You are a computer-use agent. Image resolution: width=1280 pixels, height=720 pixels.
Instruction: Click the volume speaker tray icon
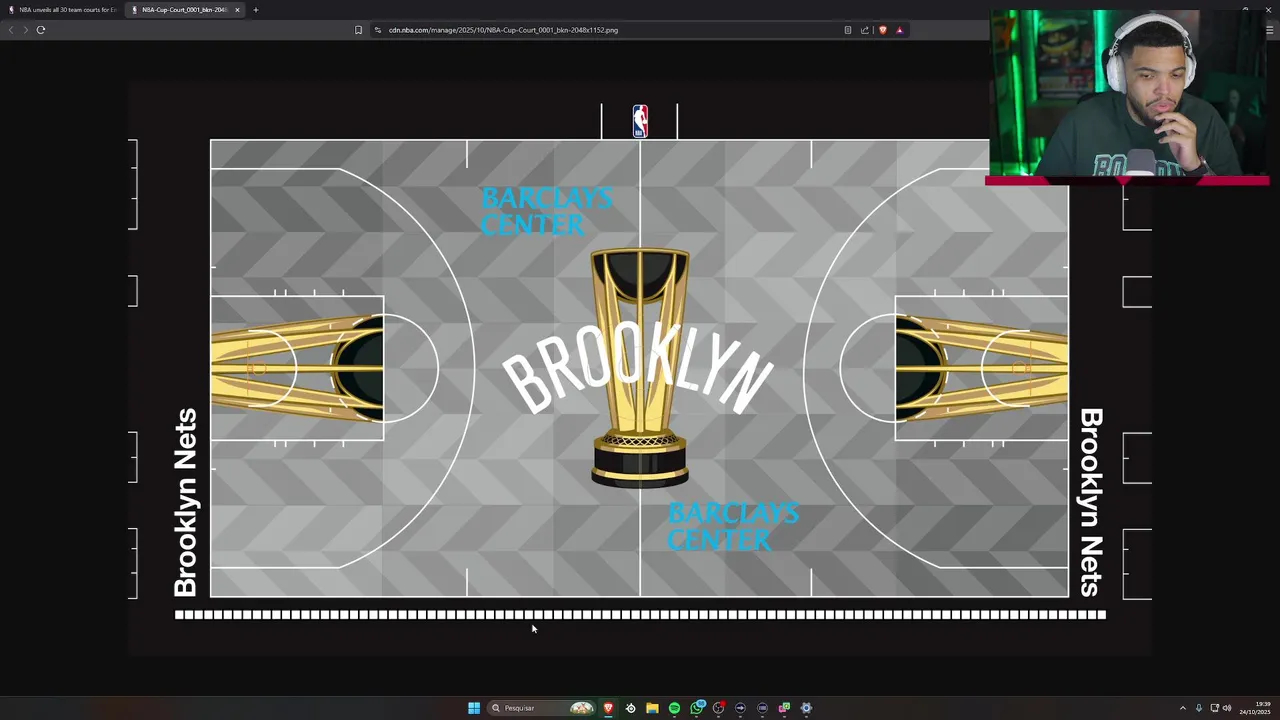(x=1227, y=708)
